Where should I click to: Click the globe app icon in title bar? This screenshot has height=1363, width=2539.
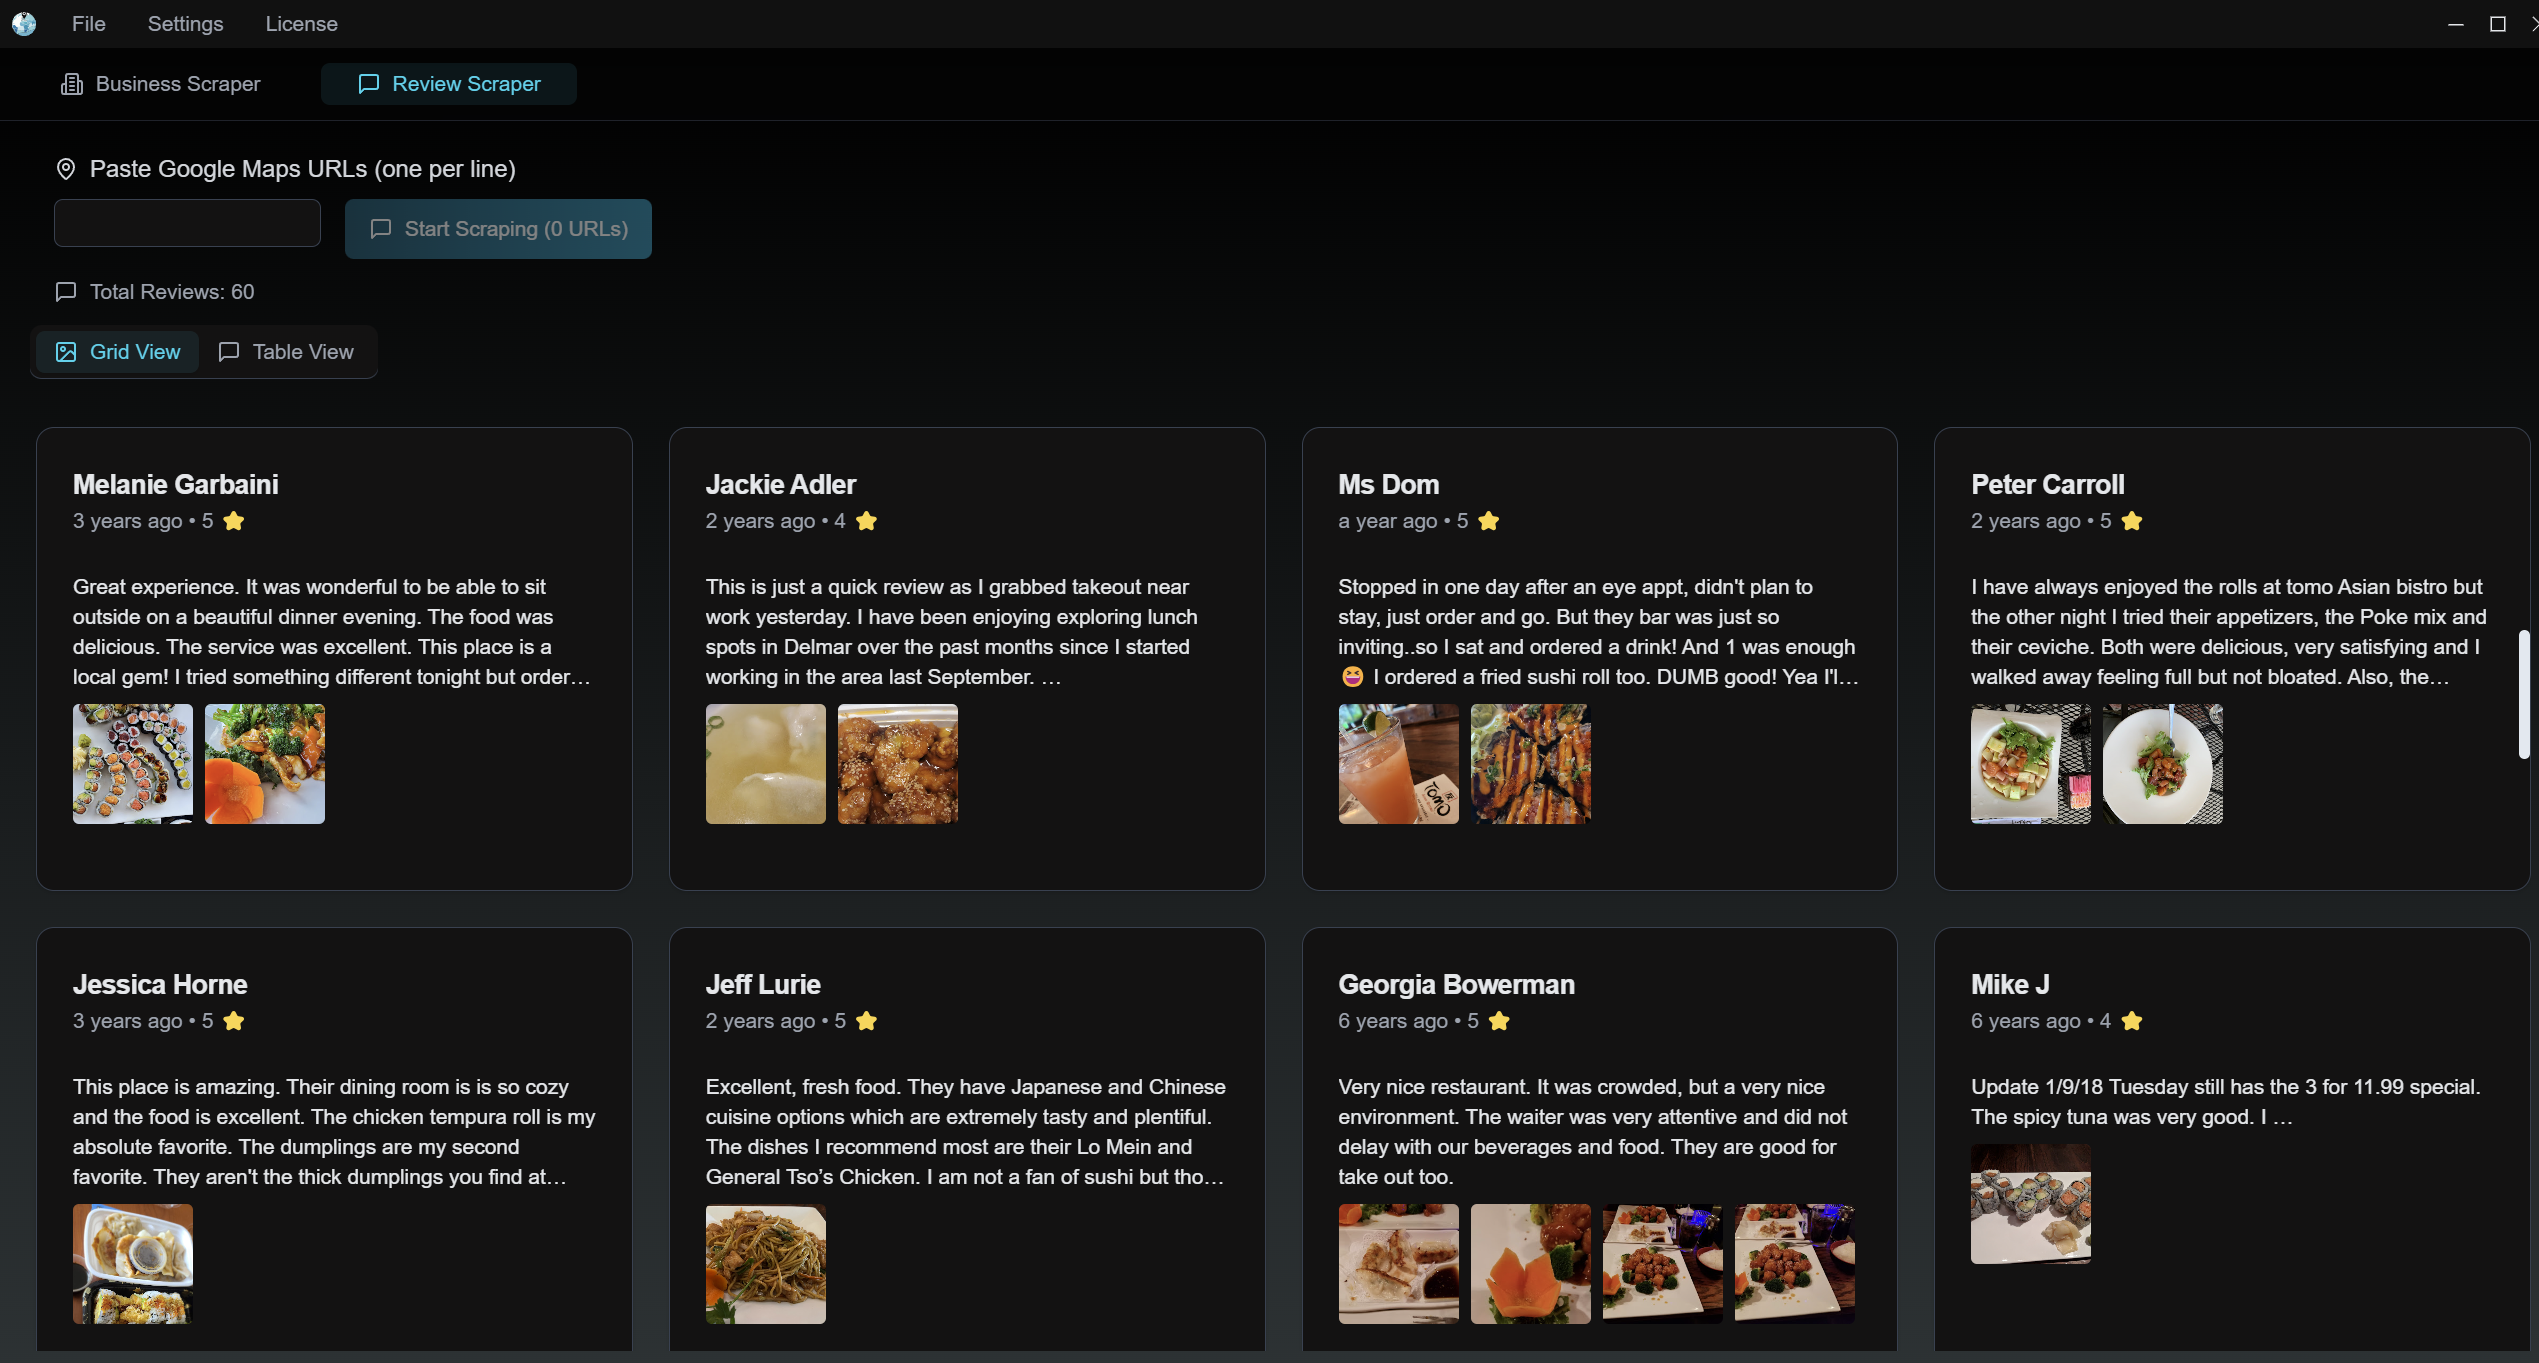pyautogui.click(x=24, y=24)
